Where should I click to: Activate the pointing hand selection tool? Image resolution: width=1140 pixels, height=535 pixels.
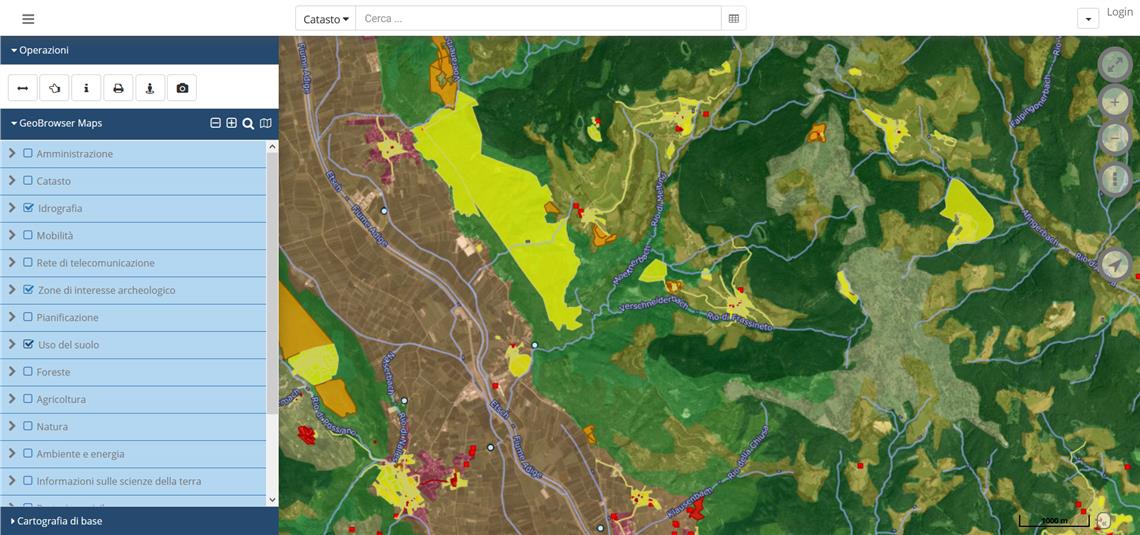click(55, 88)
